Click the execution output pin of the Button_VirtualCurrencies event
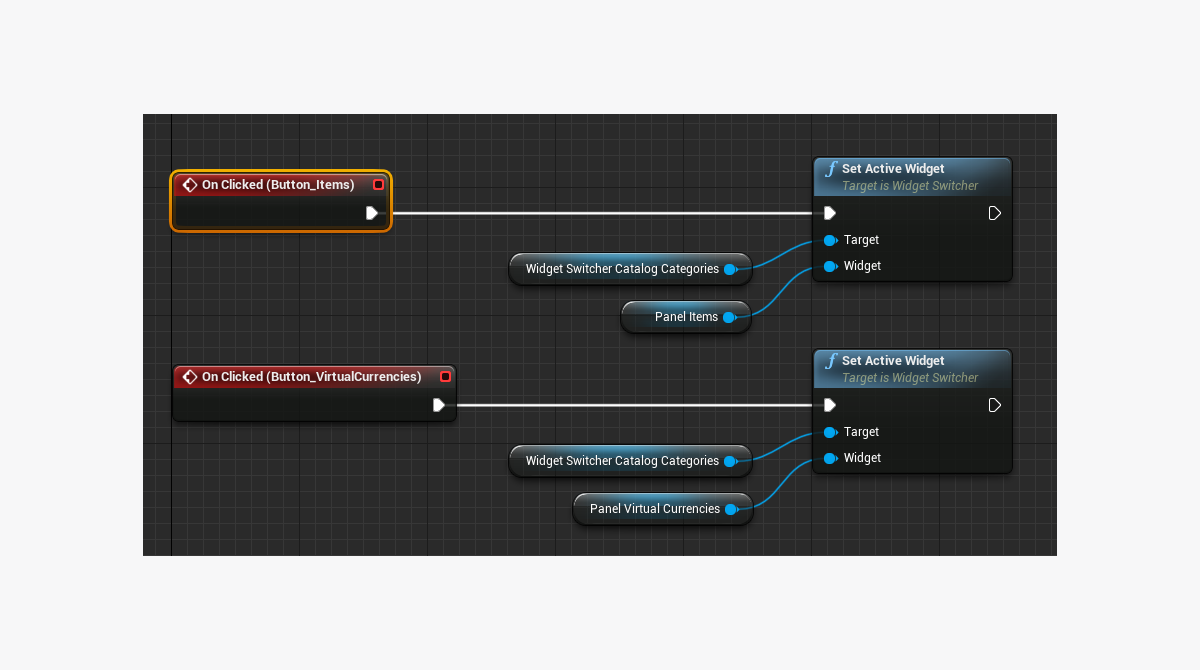 439,405
